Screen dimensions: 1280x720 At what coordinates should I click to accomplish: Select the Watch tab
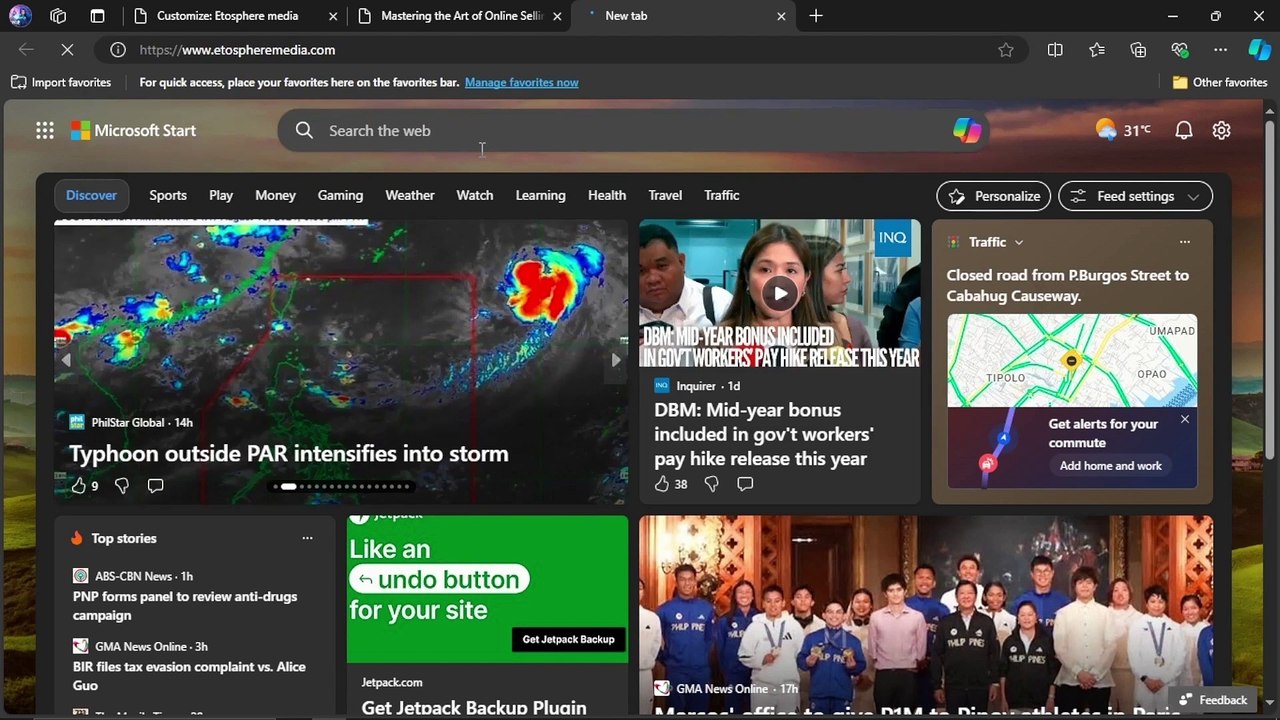[475, 195]
